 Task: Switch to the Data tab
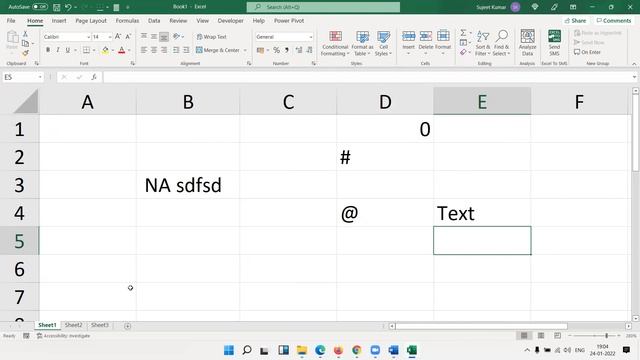pos(154,20)
